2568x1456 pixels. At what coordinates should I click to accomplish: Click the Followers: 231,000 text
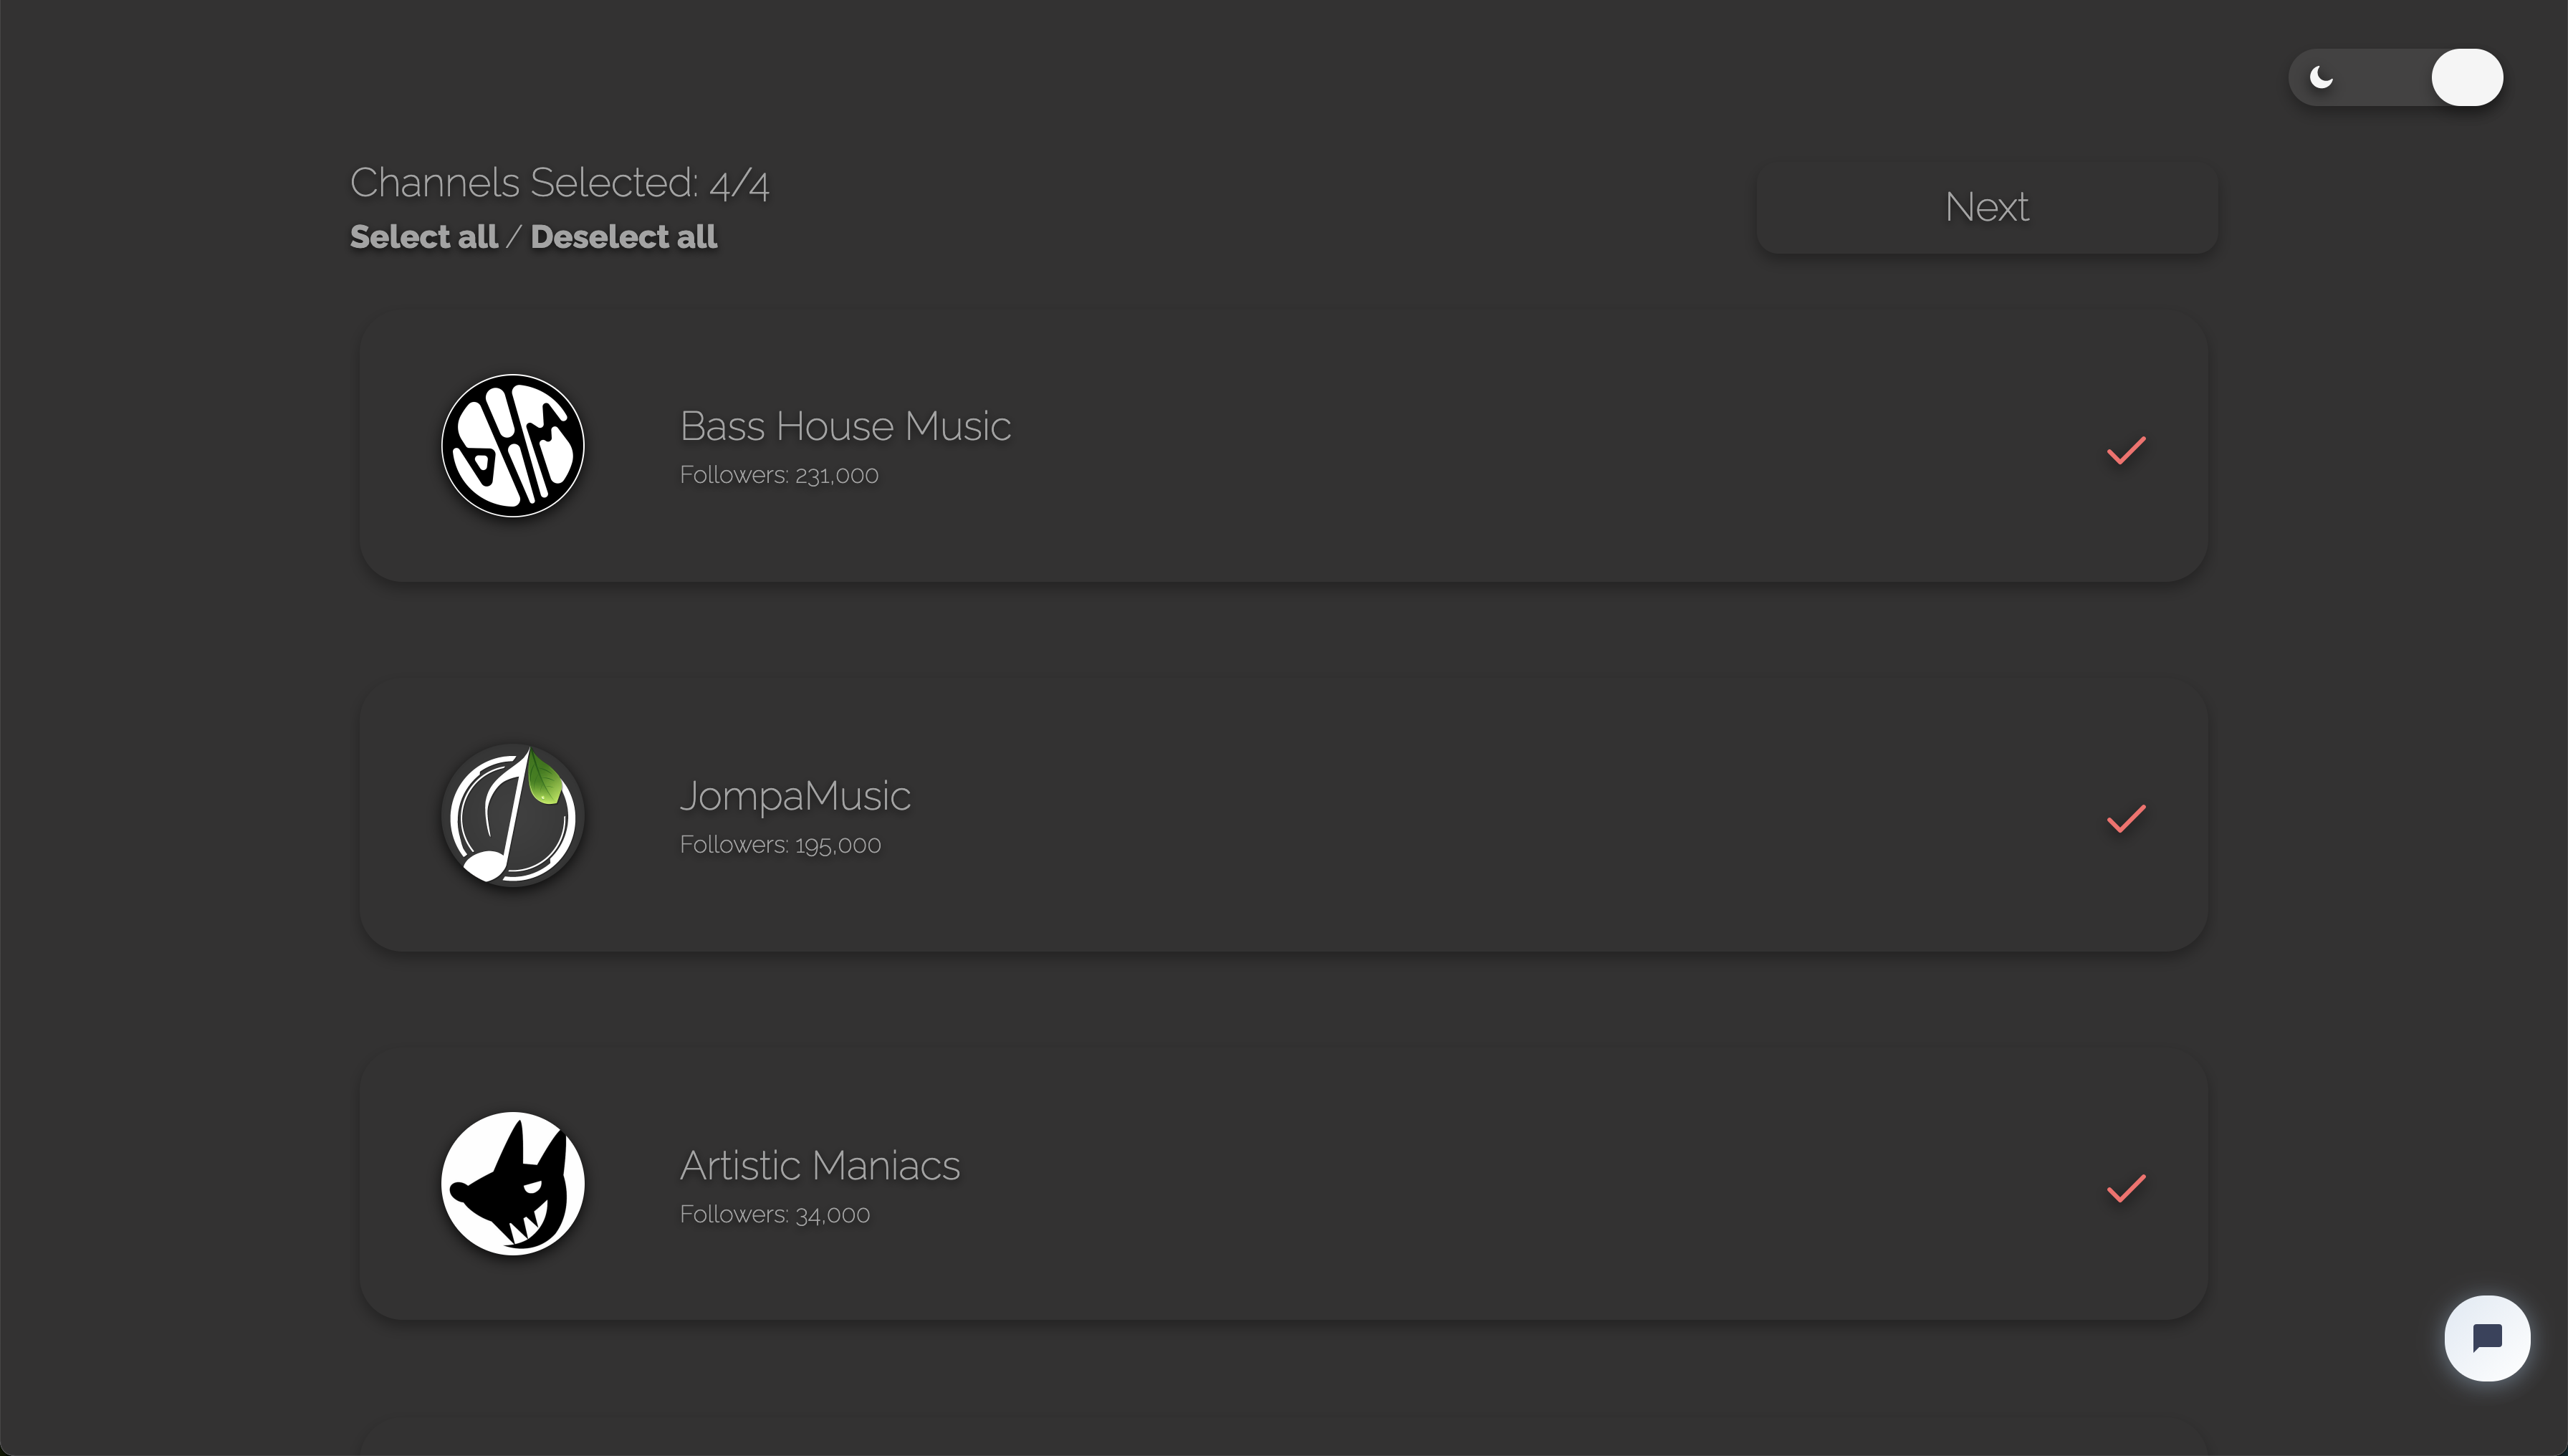pos(779,476)
